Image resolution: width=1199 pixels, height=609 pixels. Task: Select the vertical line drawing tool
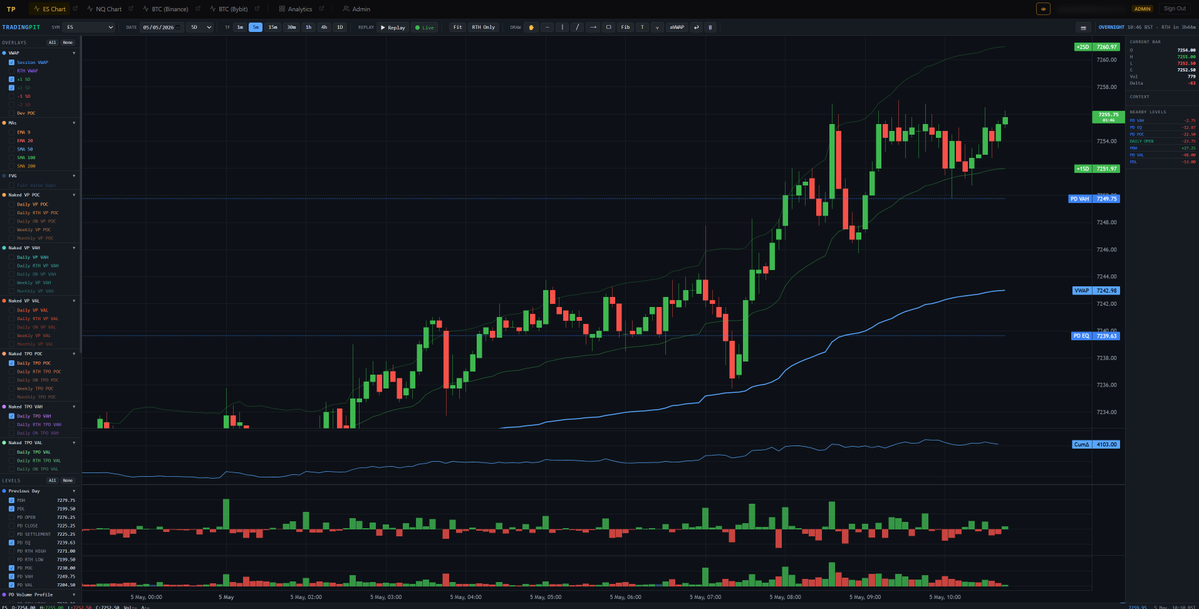[x=562, y=27]
